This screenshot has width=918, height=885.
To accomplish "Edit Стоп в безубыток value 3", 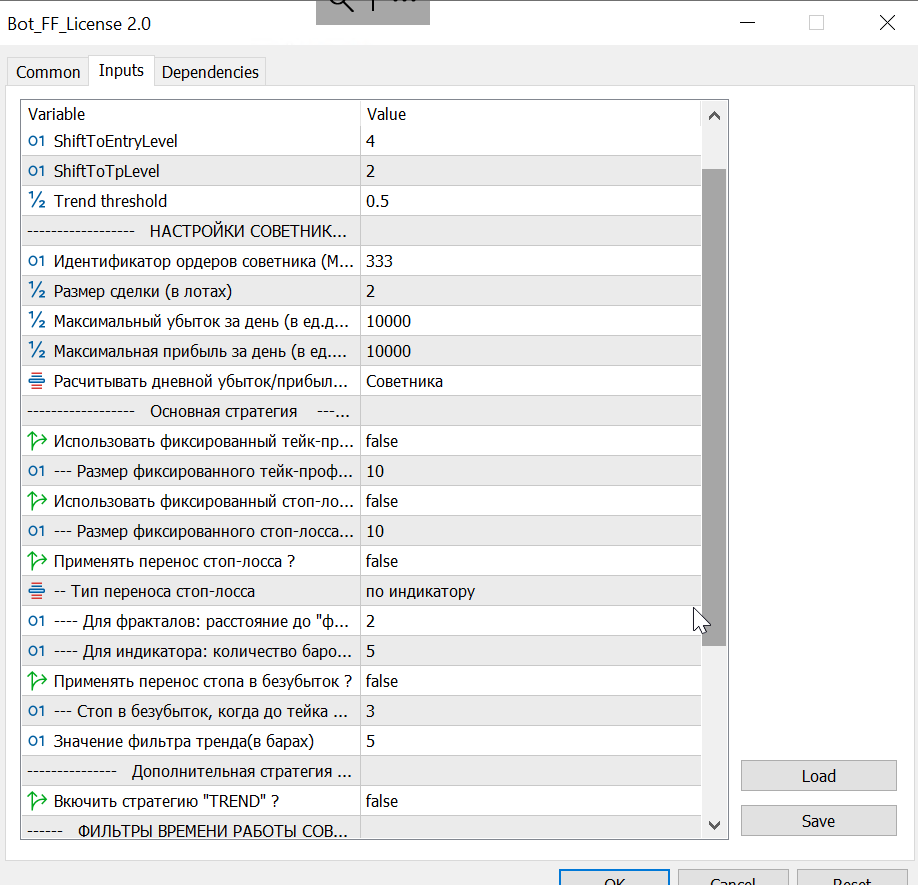I will coord(530,711).
